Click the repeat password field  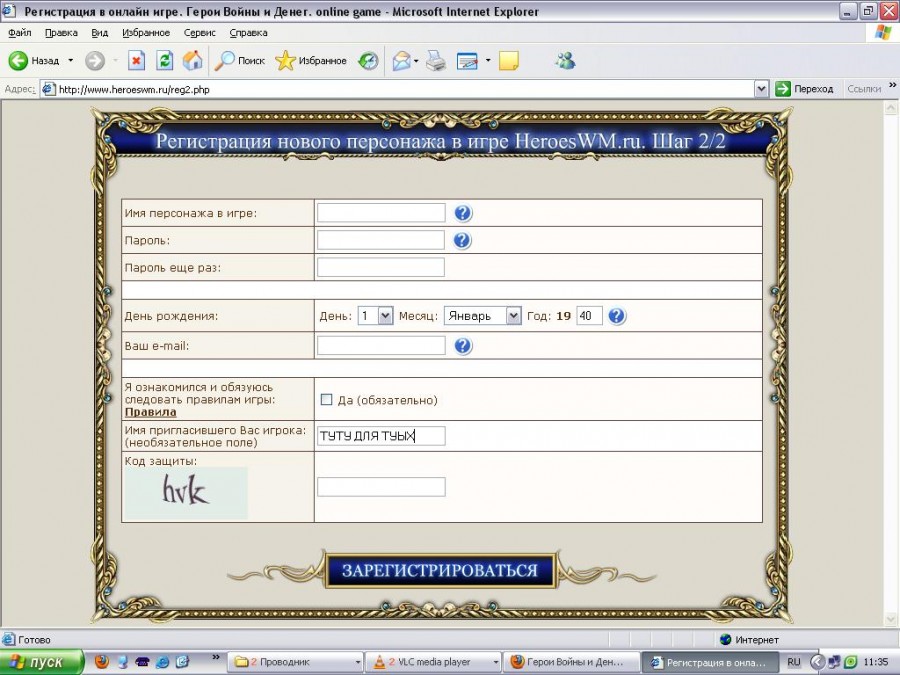[381, 267]
